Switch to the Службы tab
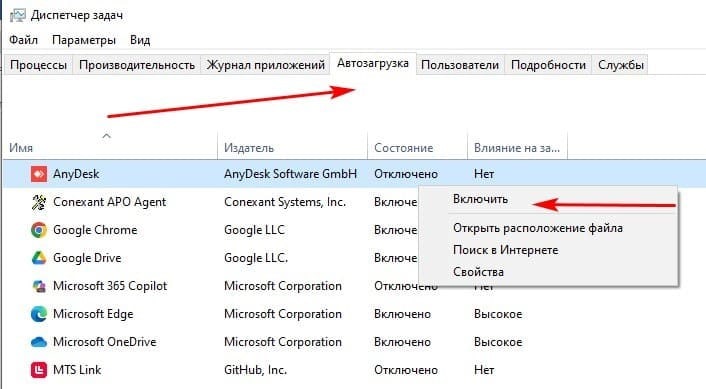The image size is (706, 389). (x=620, y=65)
